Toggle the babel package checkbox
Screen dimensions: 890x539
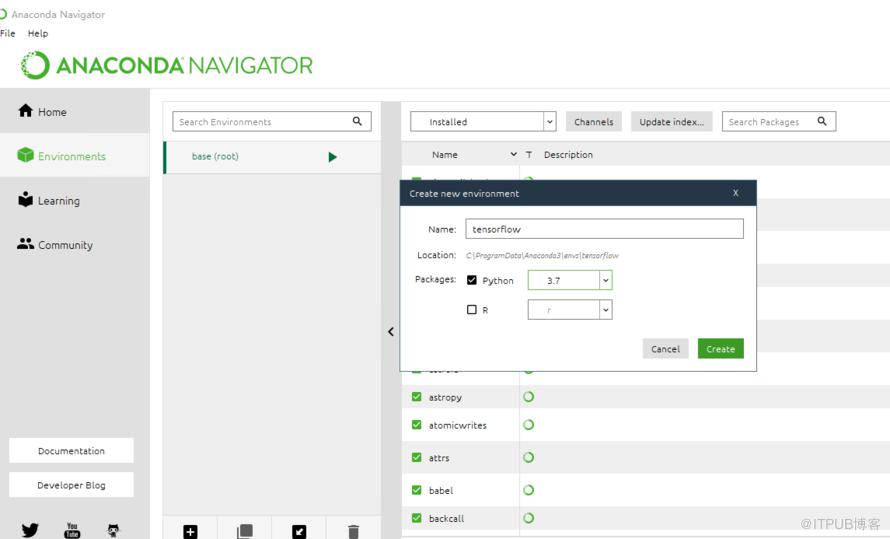[x=417, y=490]
